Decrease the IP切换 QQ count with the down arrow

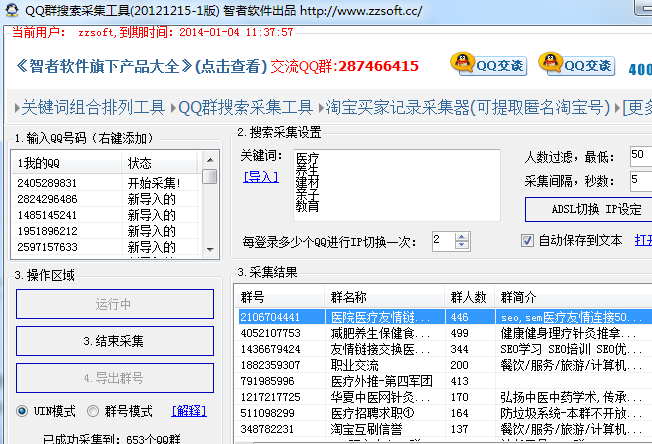point(460,246)
